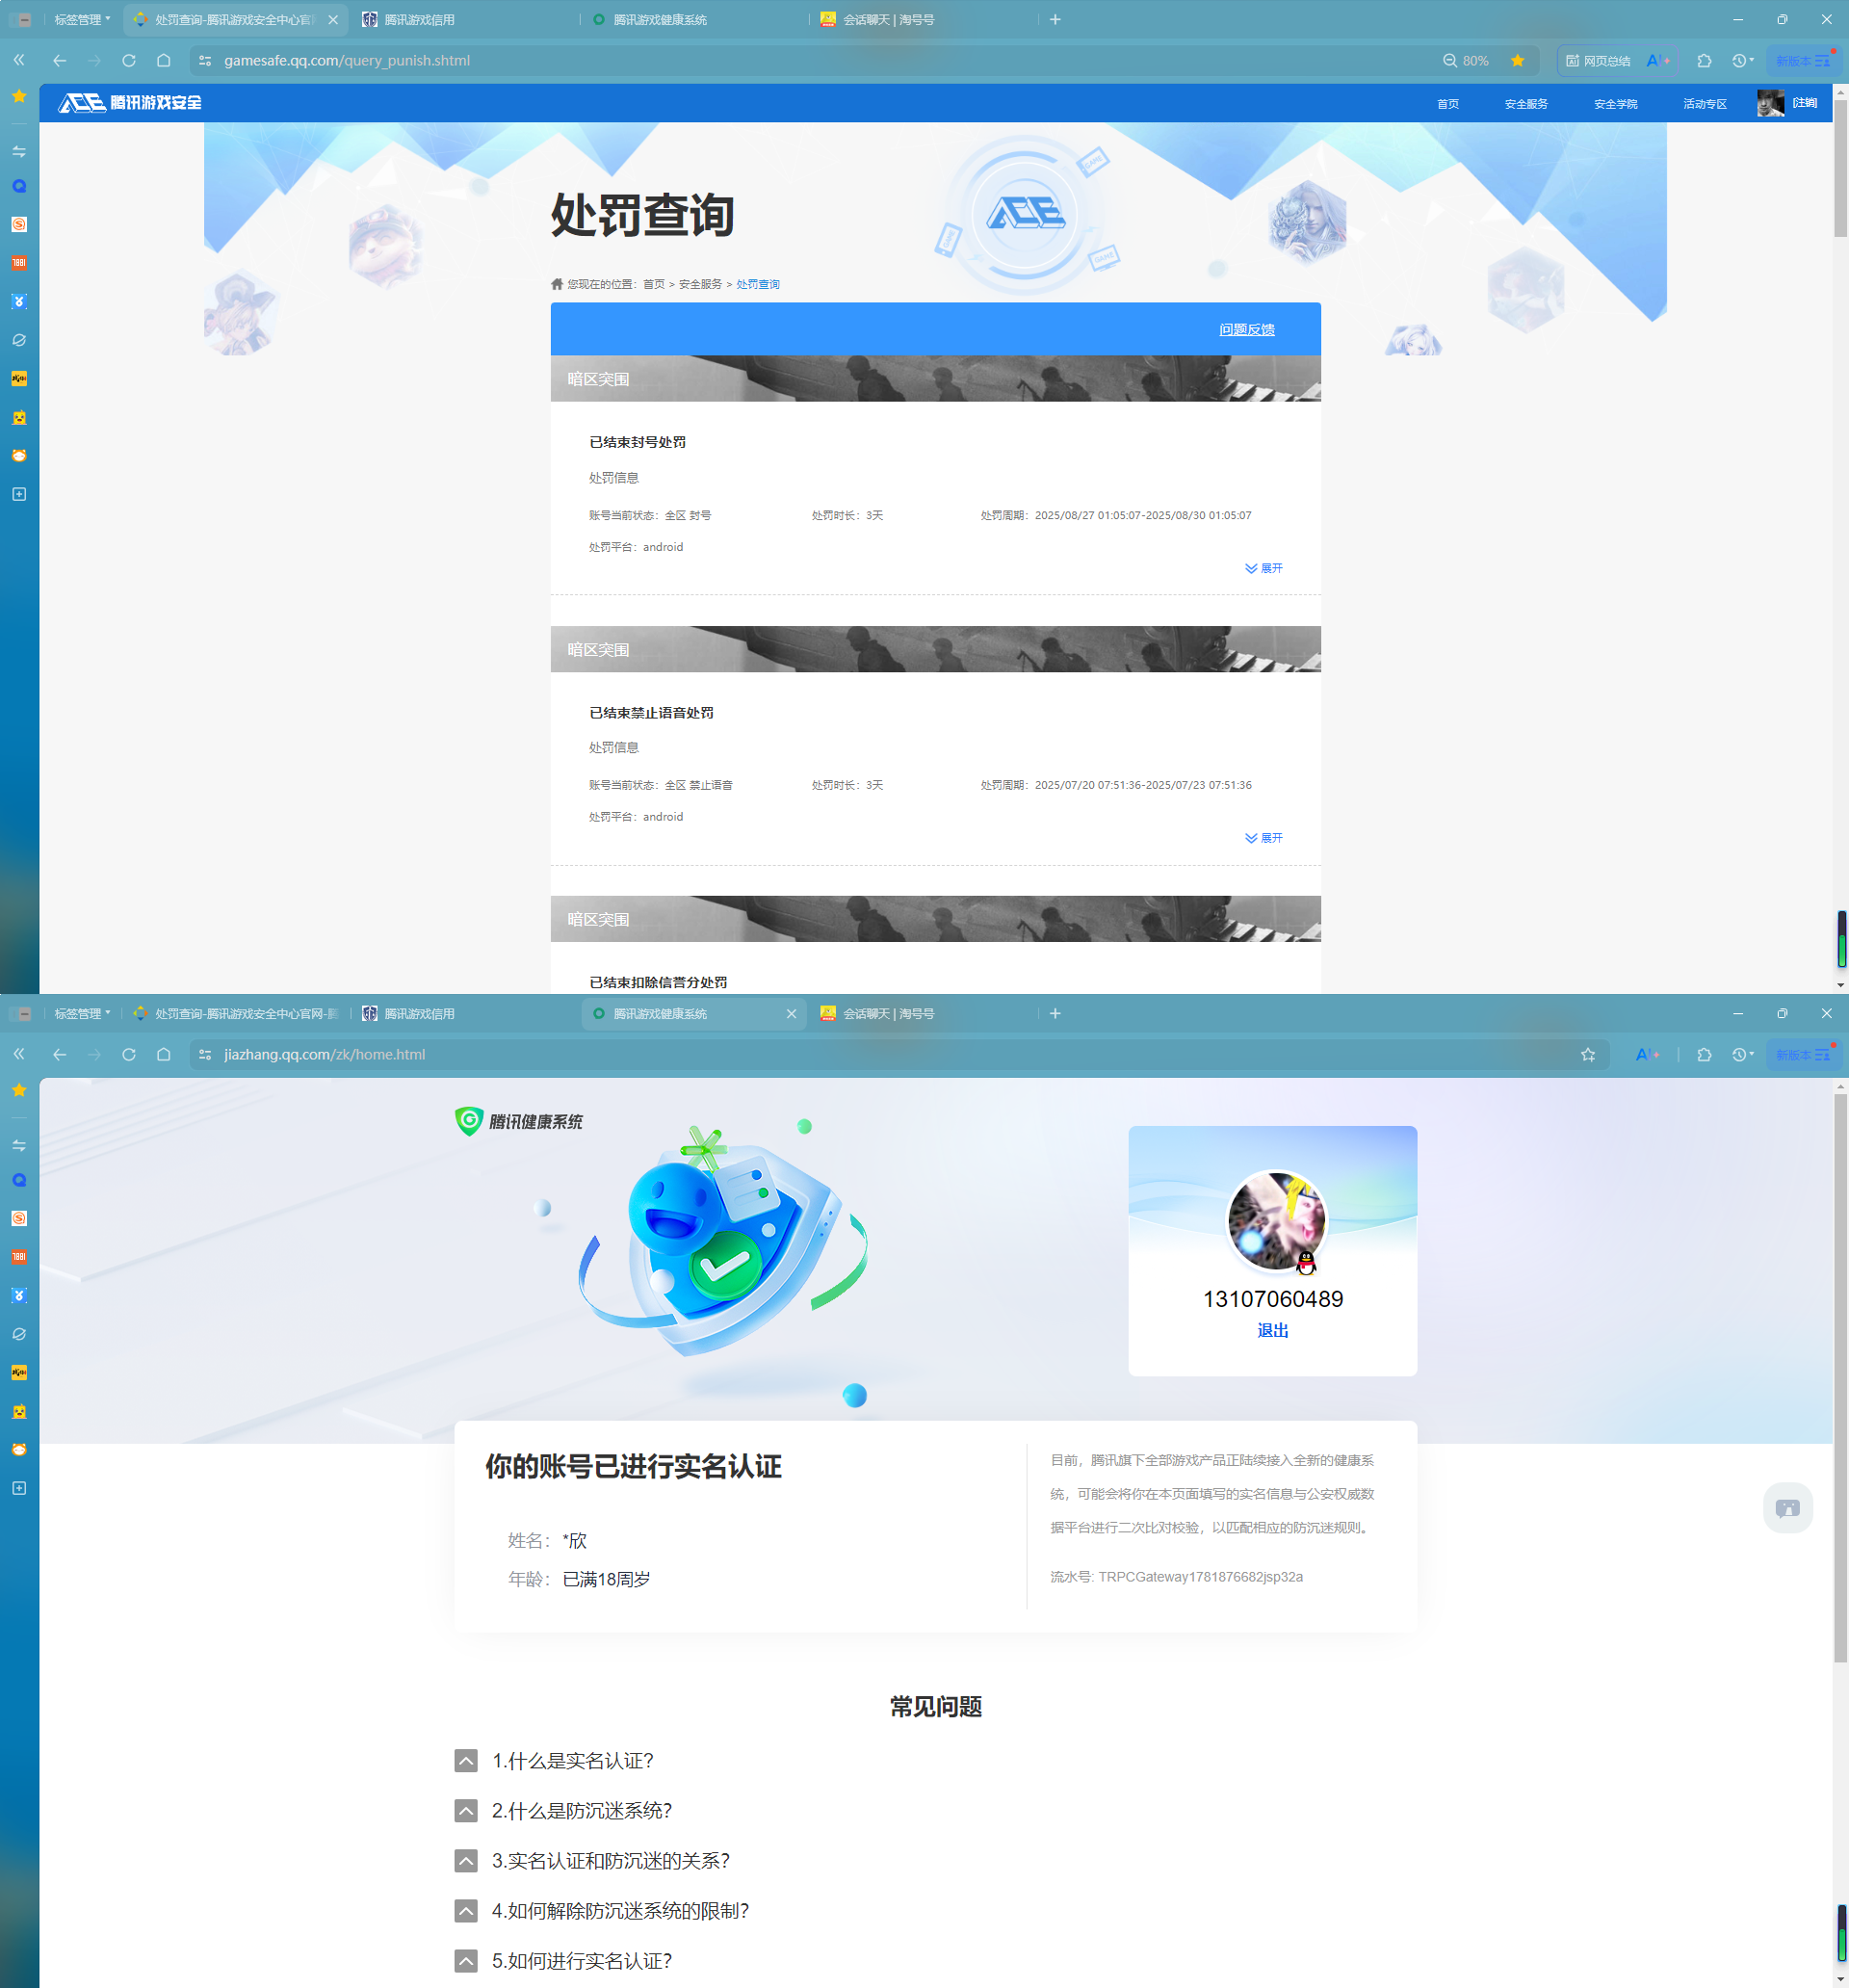
Task: Open extensions puzzle icon in jiazhang window
Action: 1705,1055
